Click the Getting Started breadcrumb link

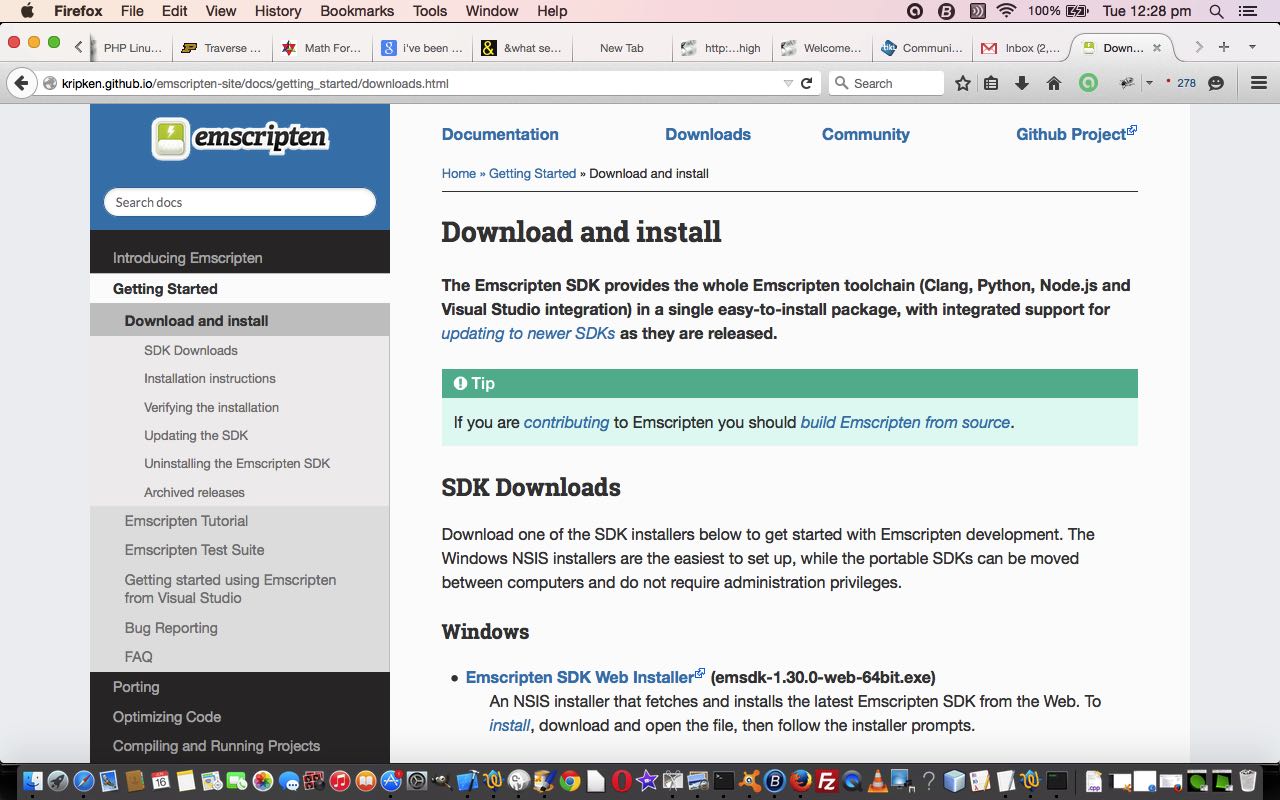(x=532, y=173)
